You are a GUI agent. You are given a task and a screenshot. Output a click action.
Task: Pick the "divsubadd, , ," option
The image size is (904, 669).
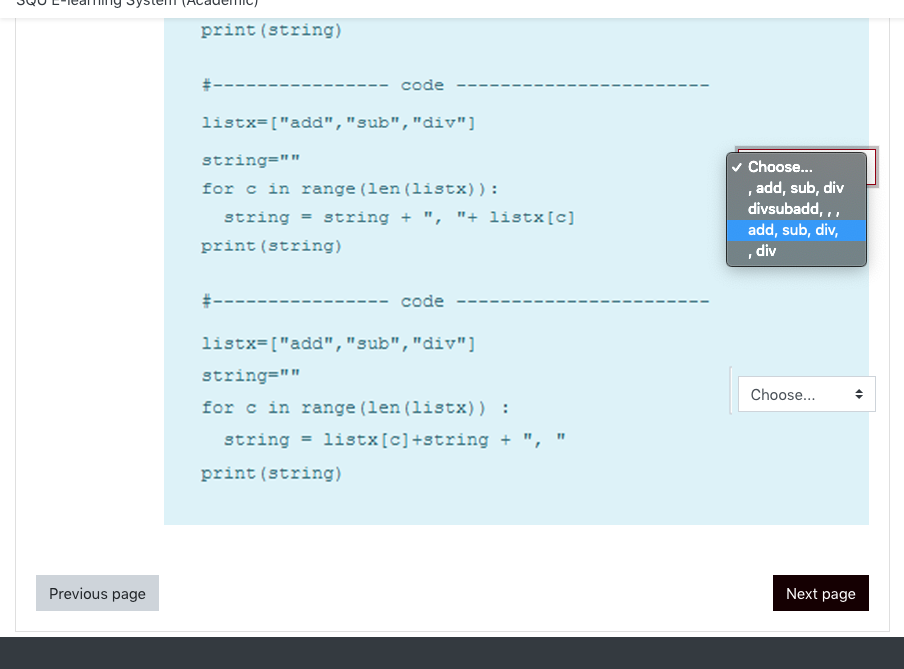pos(793,208)
